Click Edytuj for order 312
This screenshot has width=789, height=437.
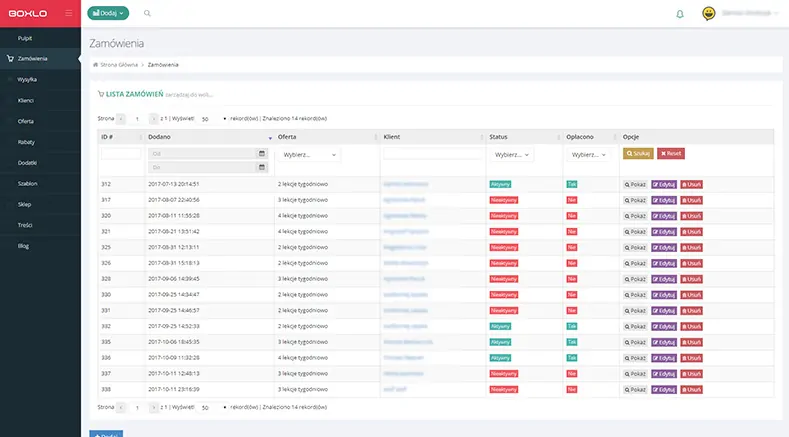tap(663, 185)
